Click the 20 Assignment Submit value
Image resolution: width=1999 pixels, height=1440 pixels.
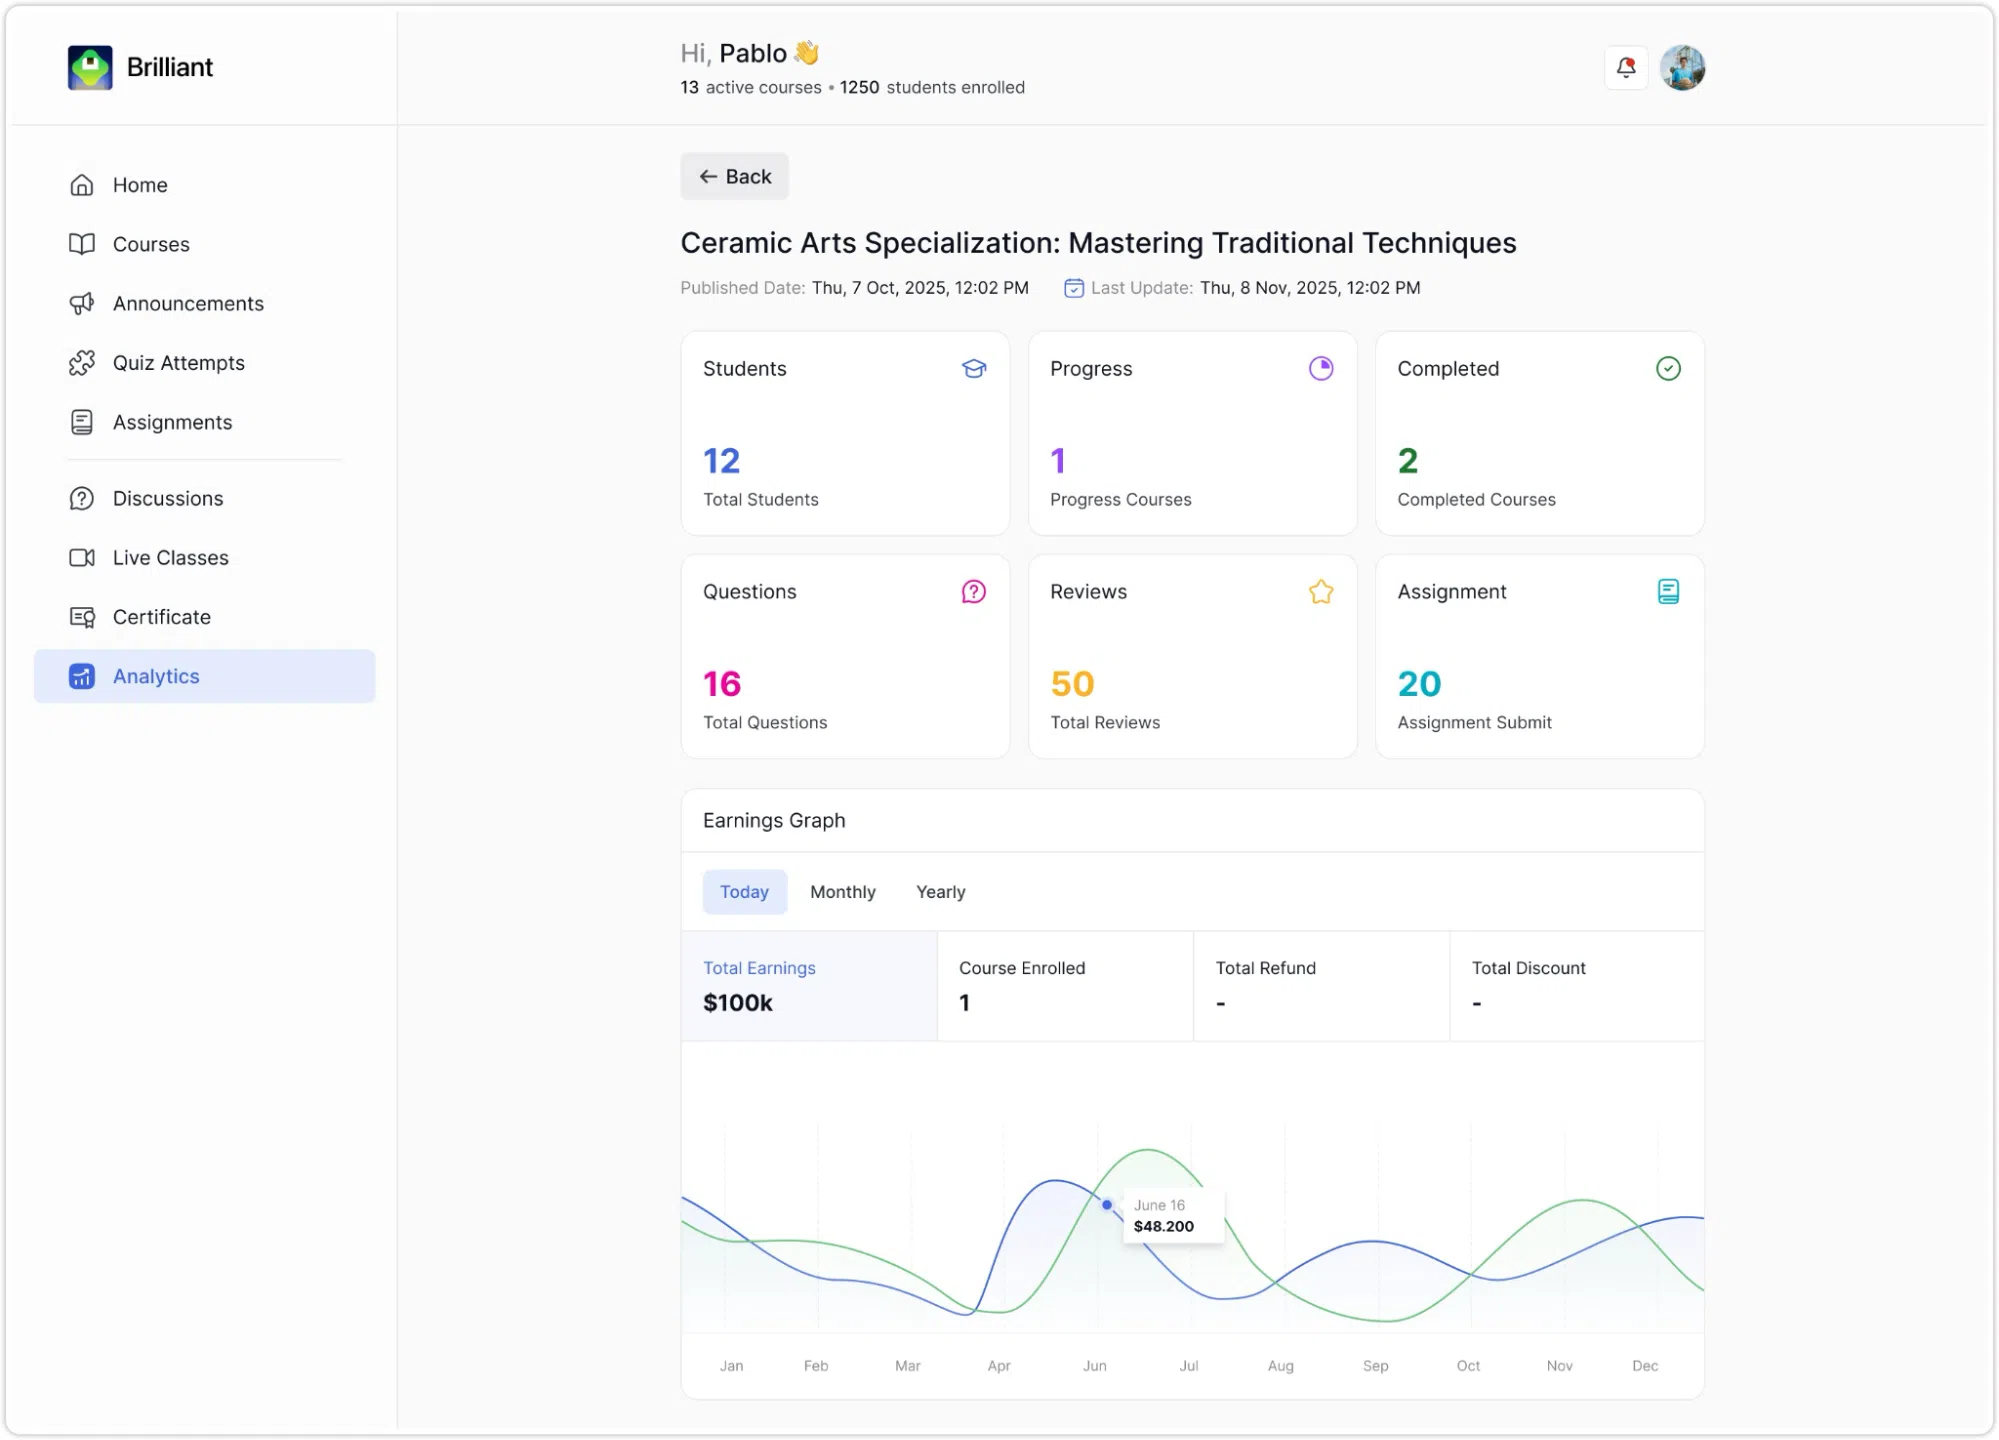(x=1419, y=684)
